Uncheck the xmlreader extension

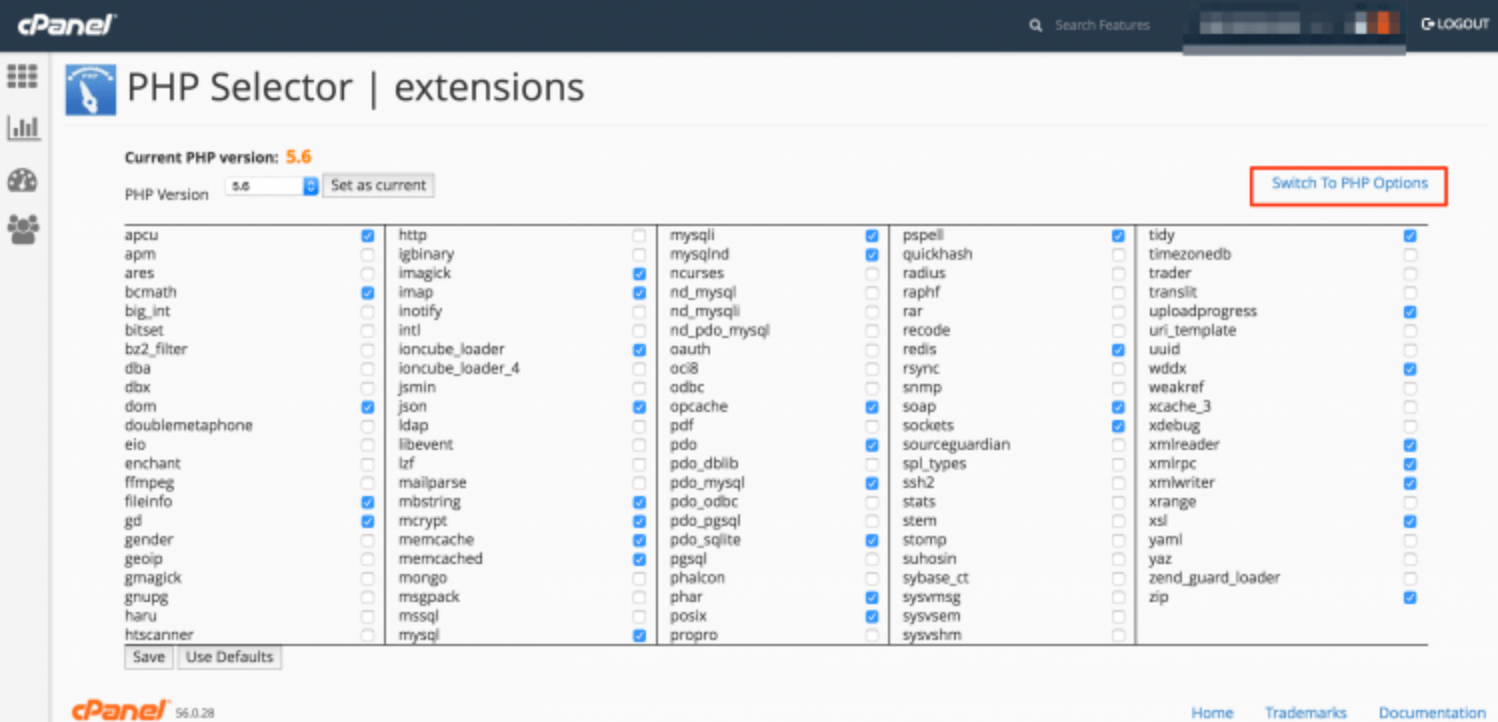point(1410,445)
